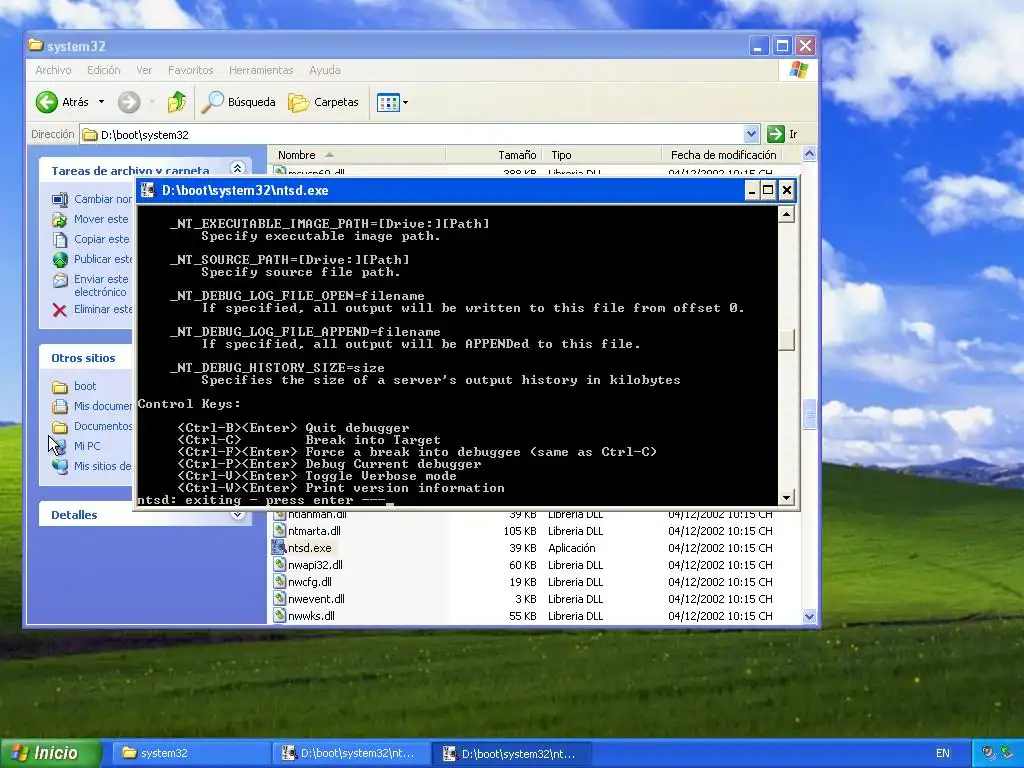Open the Inicio start button
Viewport: 1024px width, 768px height.
point(50,753)
